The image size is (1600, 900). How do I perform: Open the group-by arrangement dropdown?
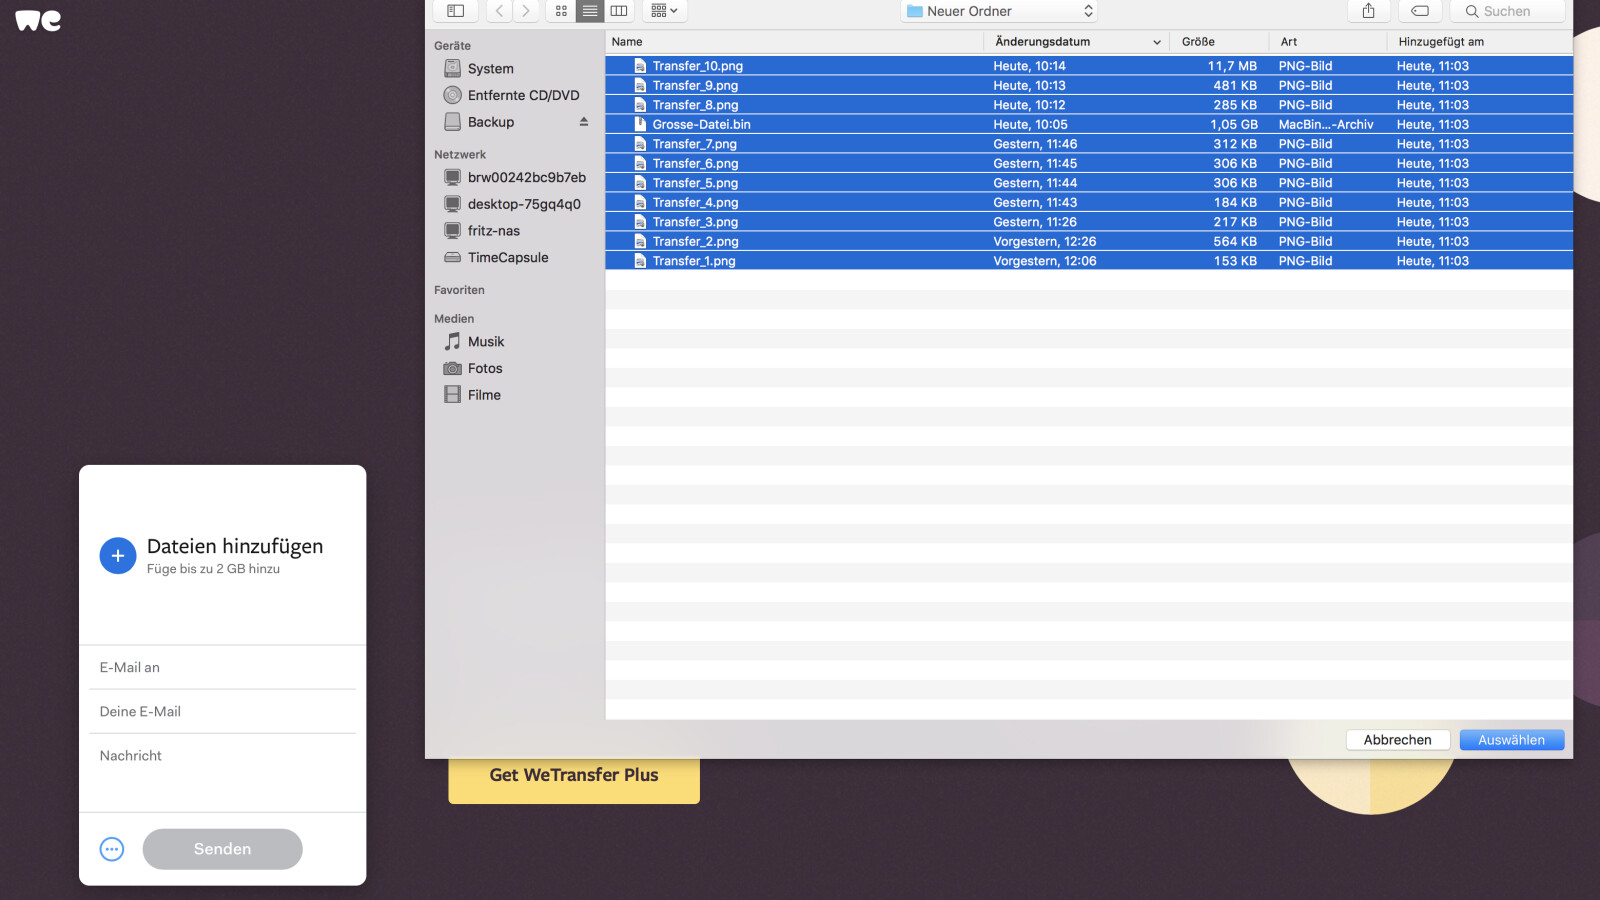[x=664, y=11]
